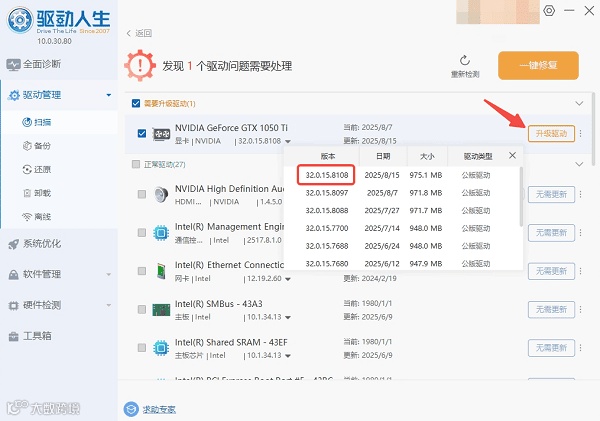Open version dropdown for SMBus 10.1.34.13
This screenshot has height=421, width=600.
288,317
